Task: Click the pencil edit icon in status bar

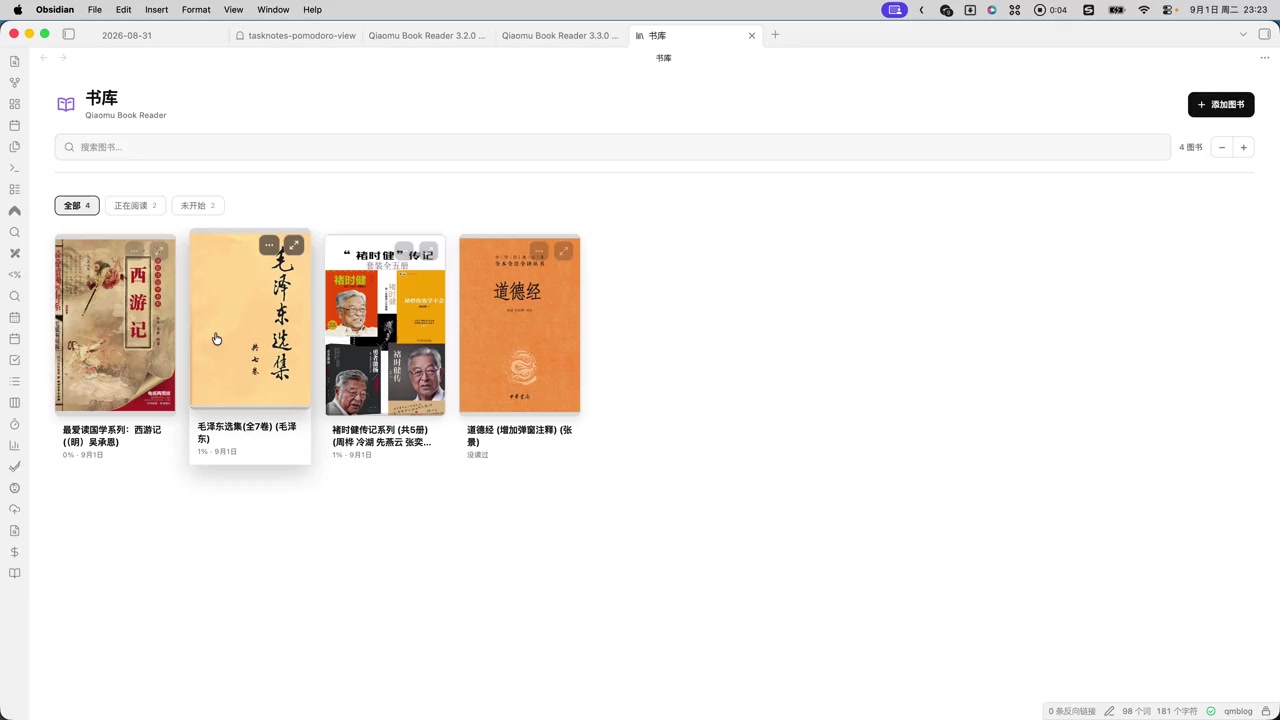Action: tap(1109, 711)
